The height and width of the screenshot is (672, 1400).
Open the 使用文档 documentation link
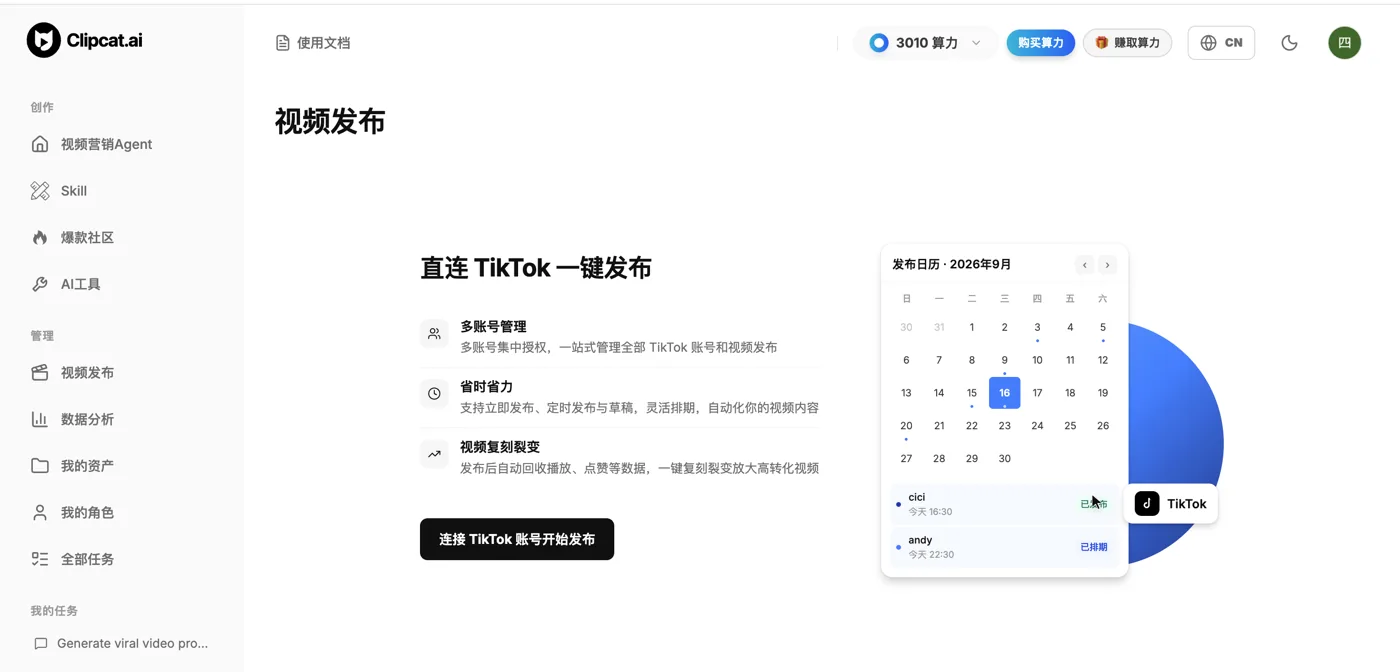click(313, 43)
